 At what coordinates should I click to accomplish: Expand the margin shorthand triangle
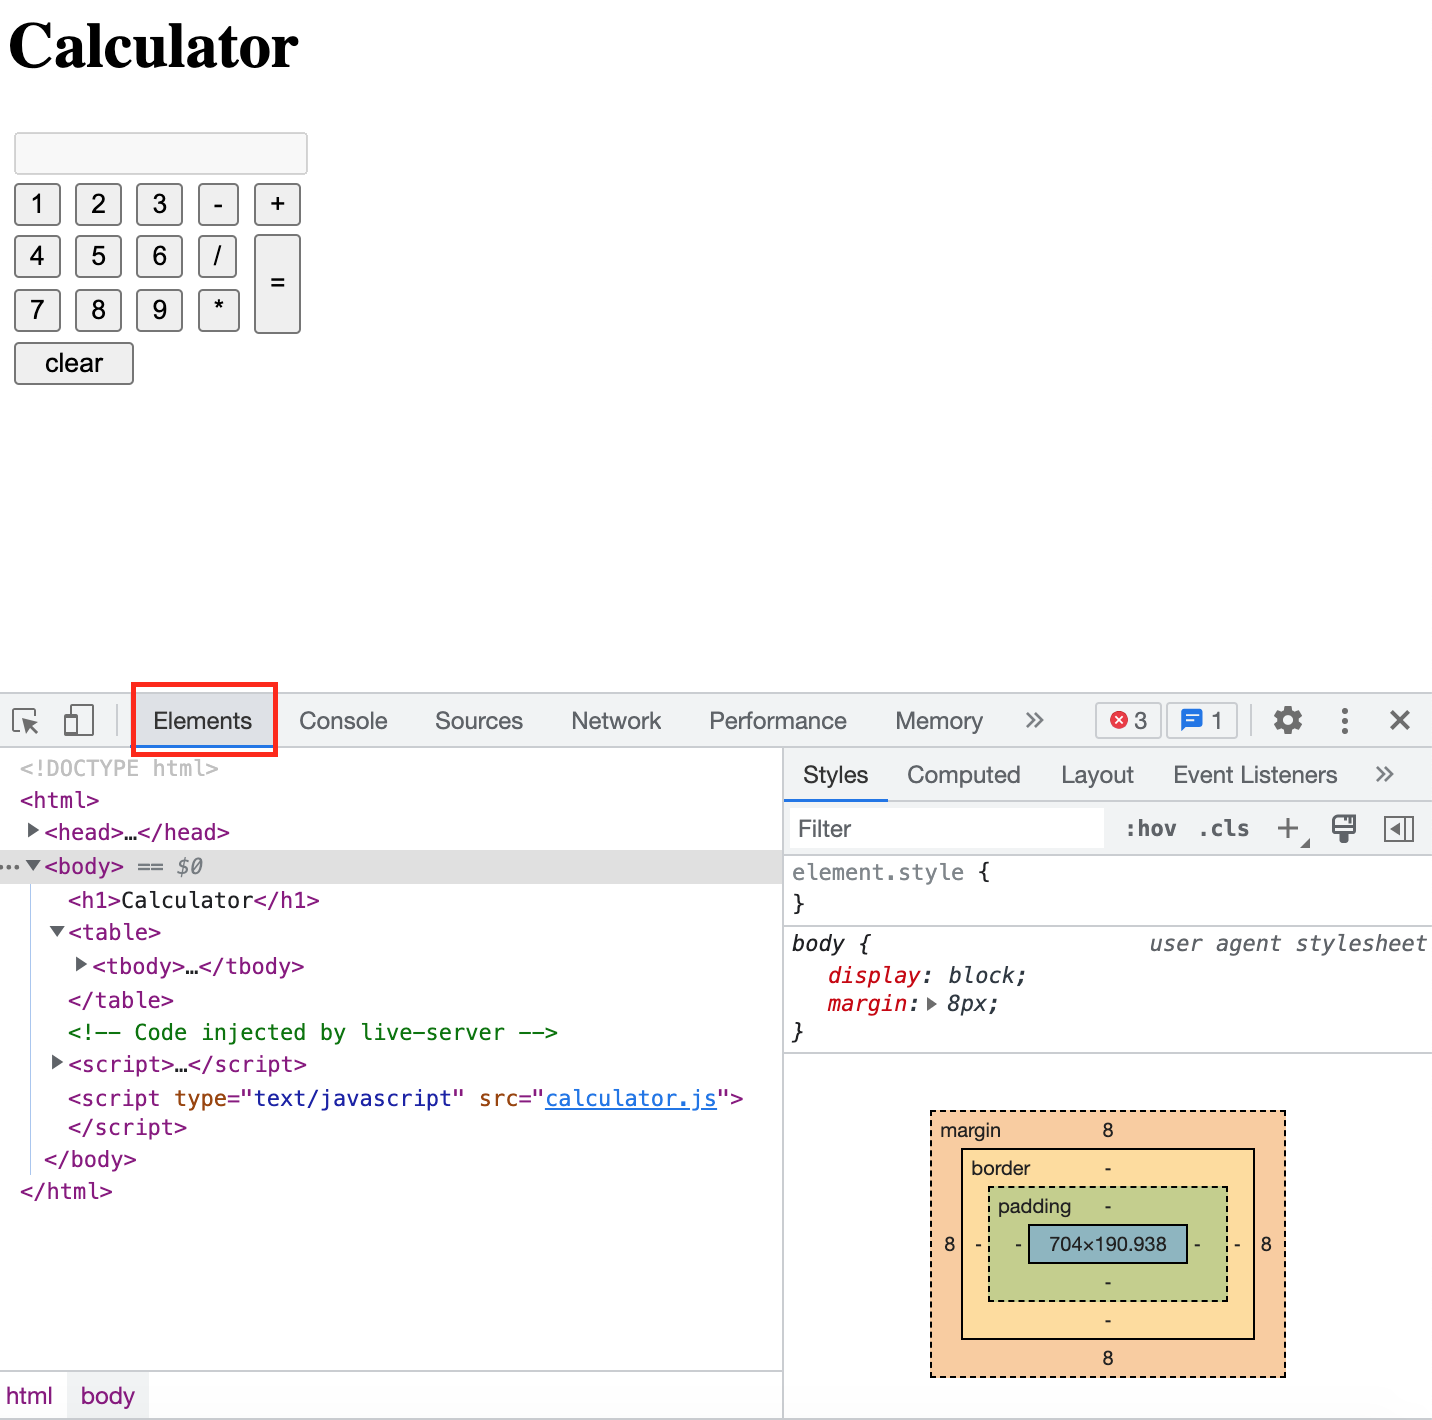tap(932, 1004)
